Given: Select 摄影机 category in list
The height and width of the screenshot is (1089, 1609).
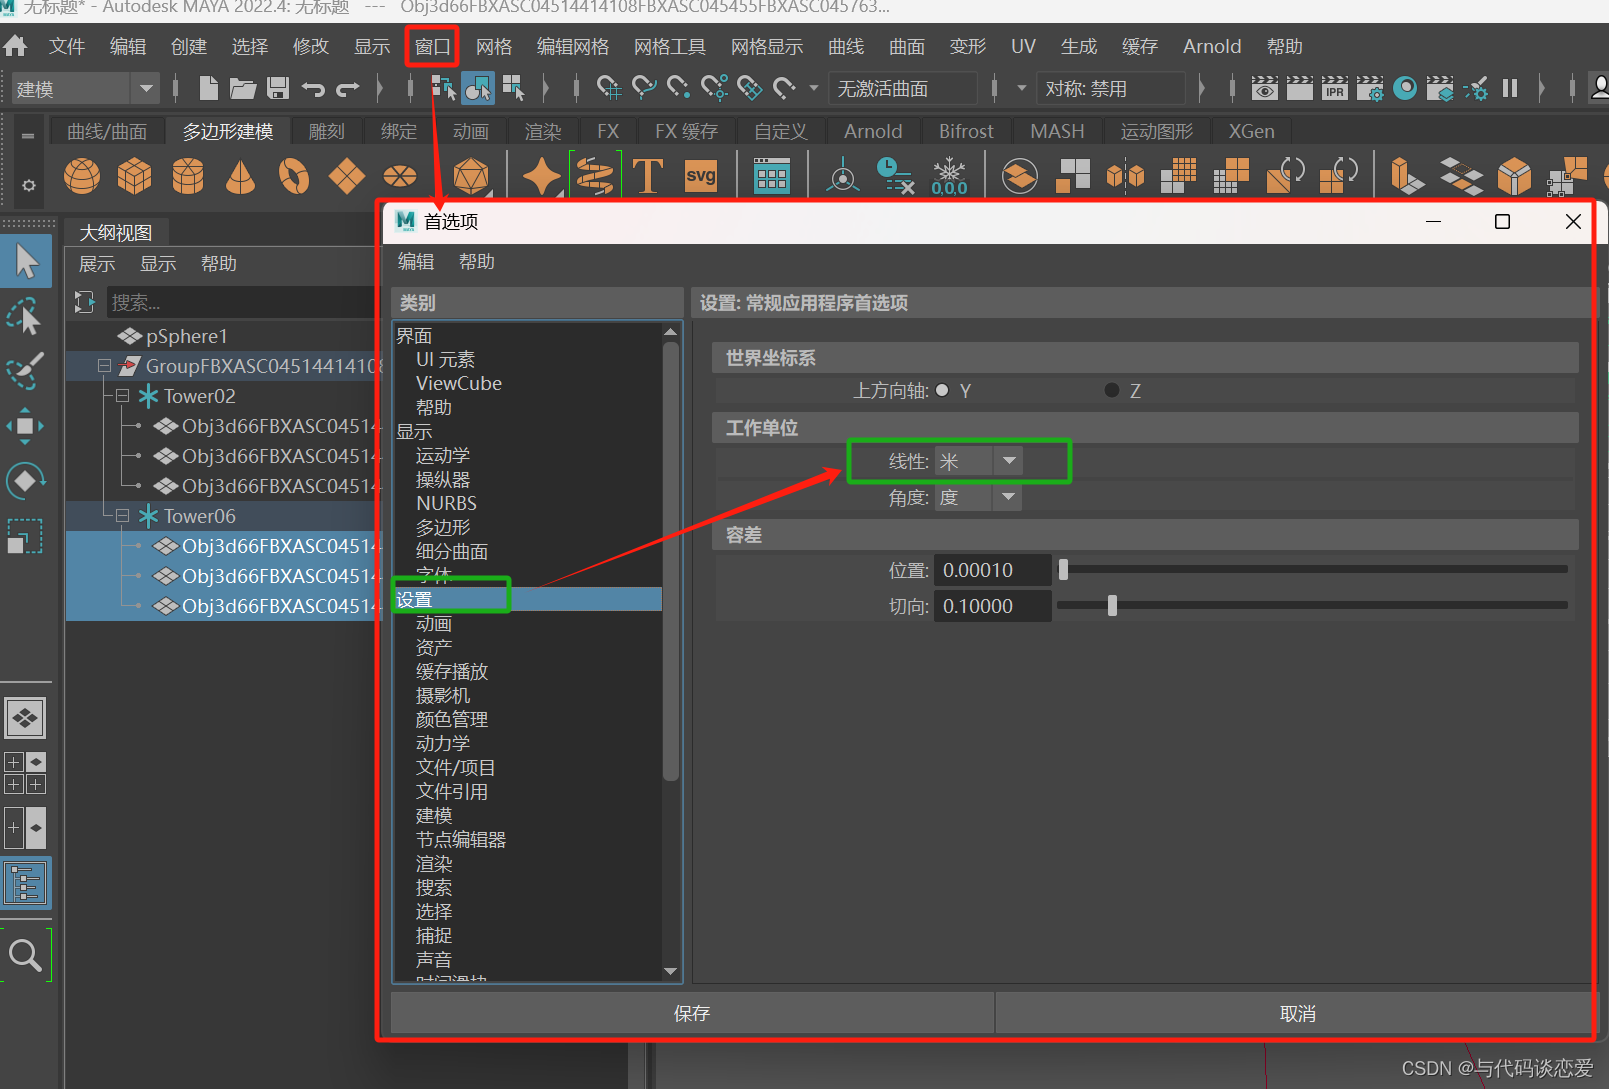Looking at the screenshot, I should click(x=443, y=696).
